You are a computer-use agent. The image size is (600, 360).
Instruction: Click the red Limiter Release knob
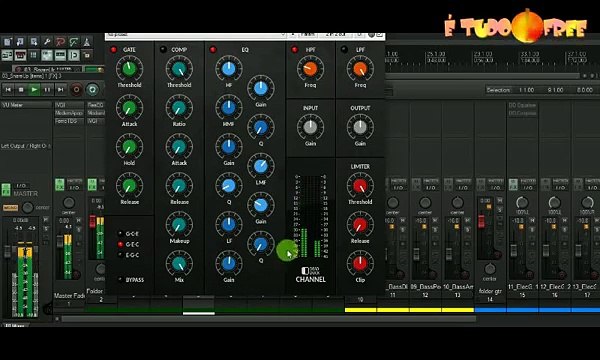click(x=360, y=224)
